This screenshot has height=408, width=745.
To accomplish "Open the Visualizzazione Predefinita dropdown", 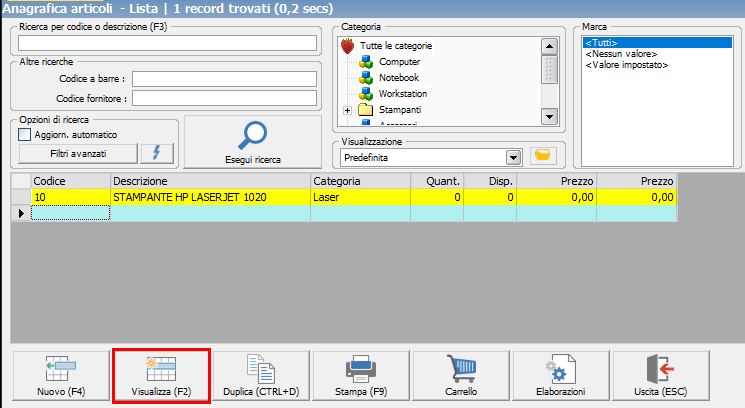I will point(513,157).
